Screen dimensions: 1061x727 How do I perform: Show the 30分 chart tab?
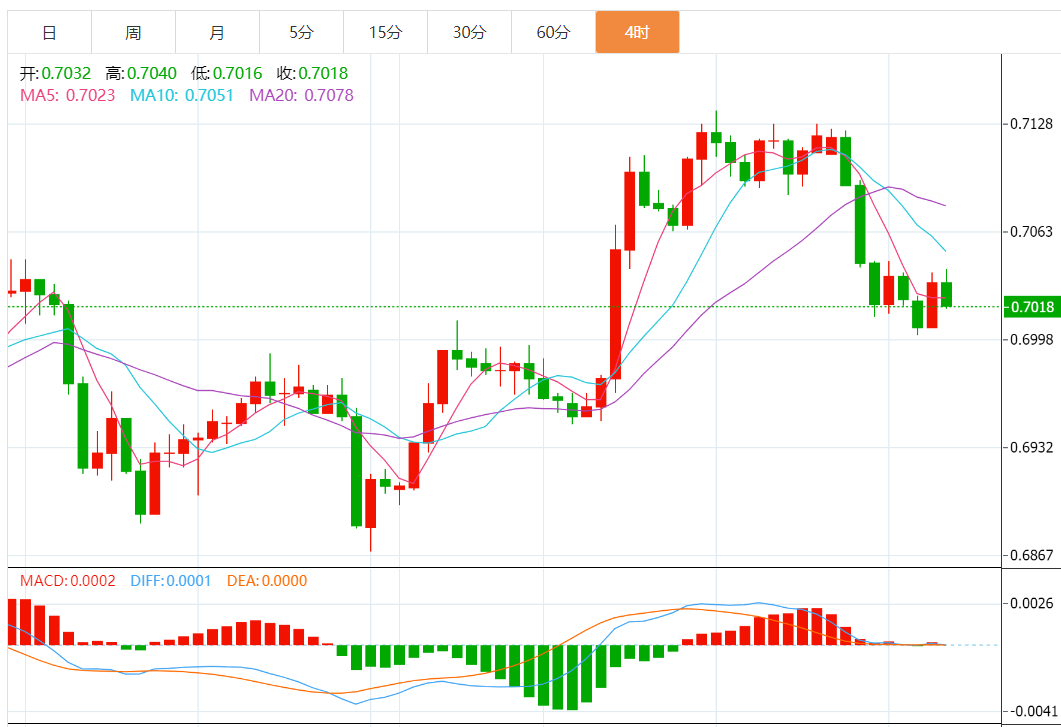(469, 32)
